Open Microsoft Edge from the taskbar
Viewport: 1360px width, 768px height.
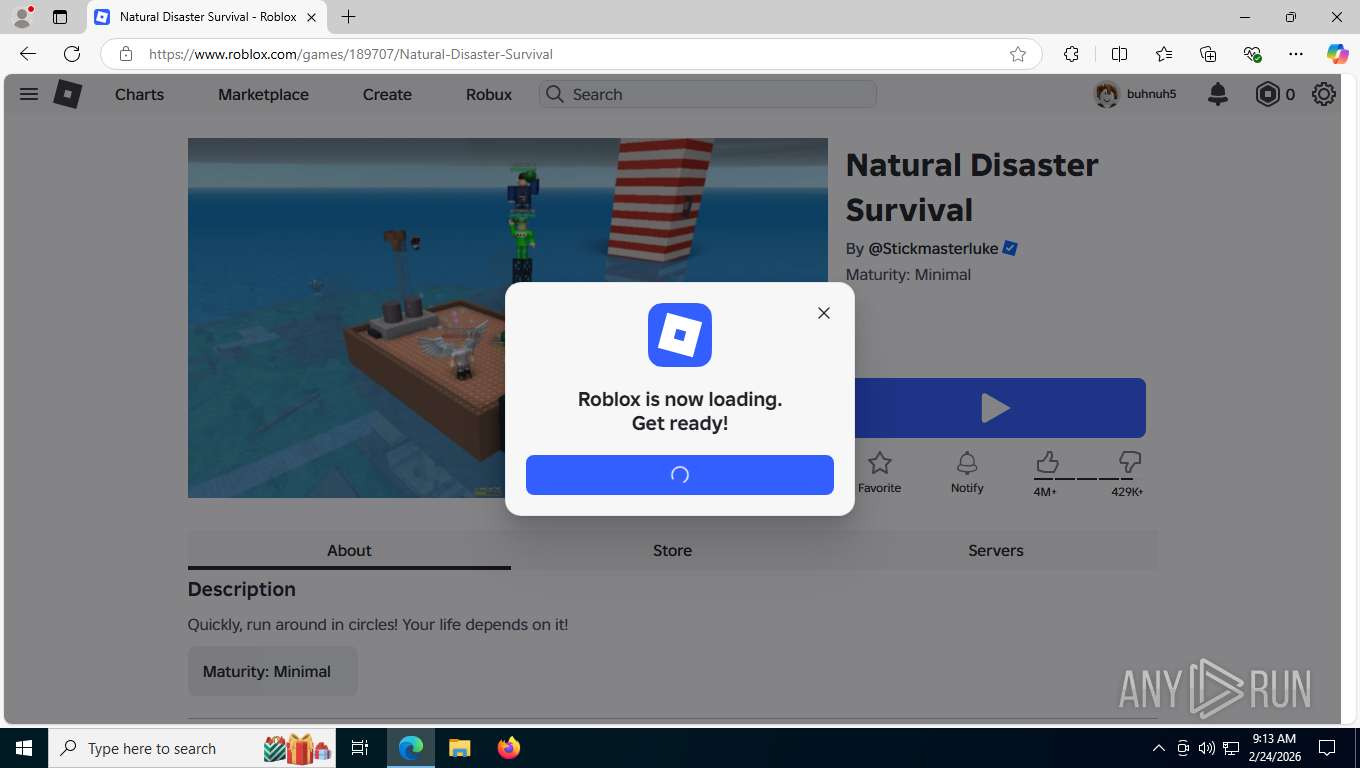tap(411, 748)
